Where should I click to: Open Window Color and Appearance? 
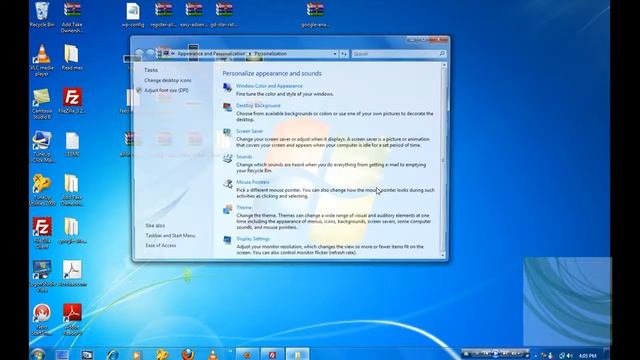(x=269, y=86)
